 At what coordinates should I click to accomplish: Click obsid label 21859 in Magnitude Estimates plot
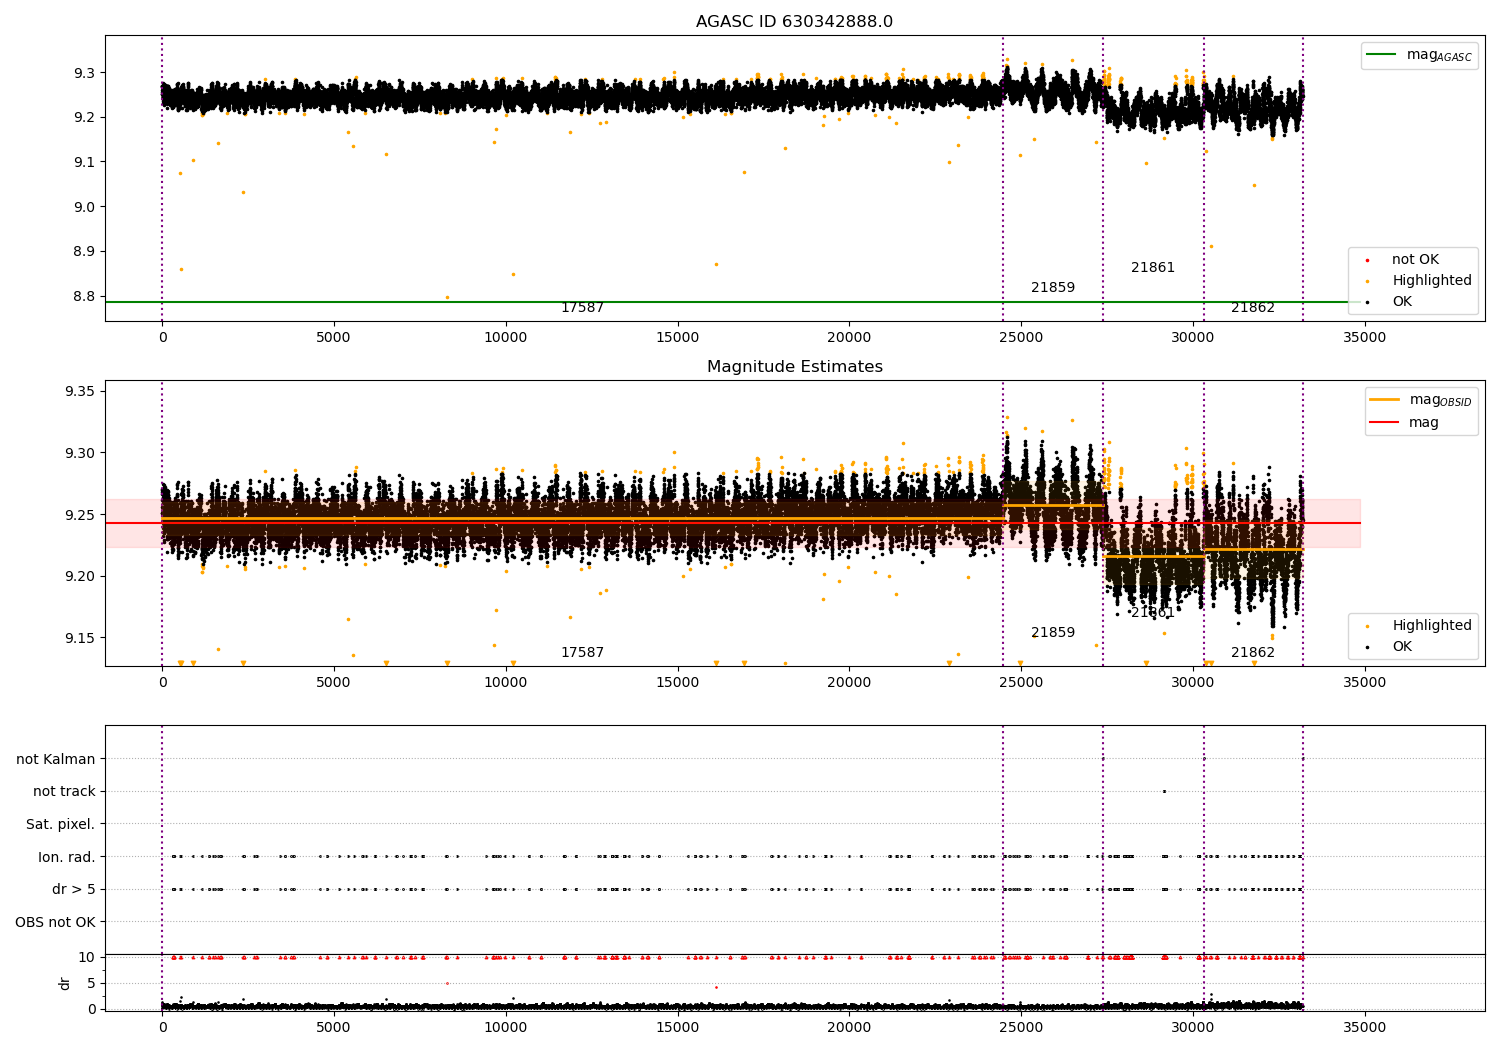[1053, 633]
